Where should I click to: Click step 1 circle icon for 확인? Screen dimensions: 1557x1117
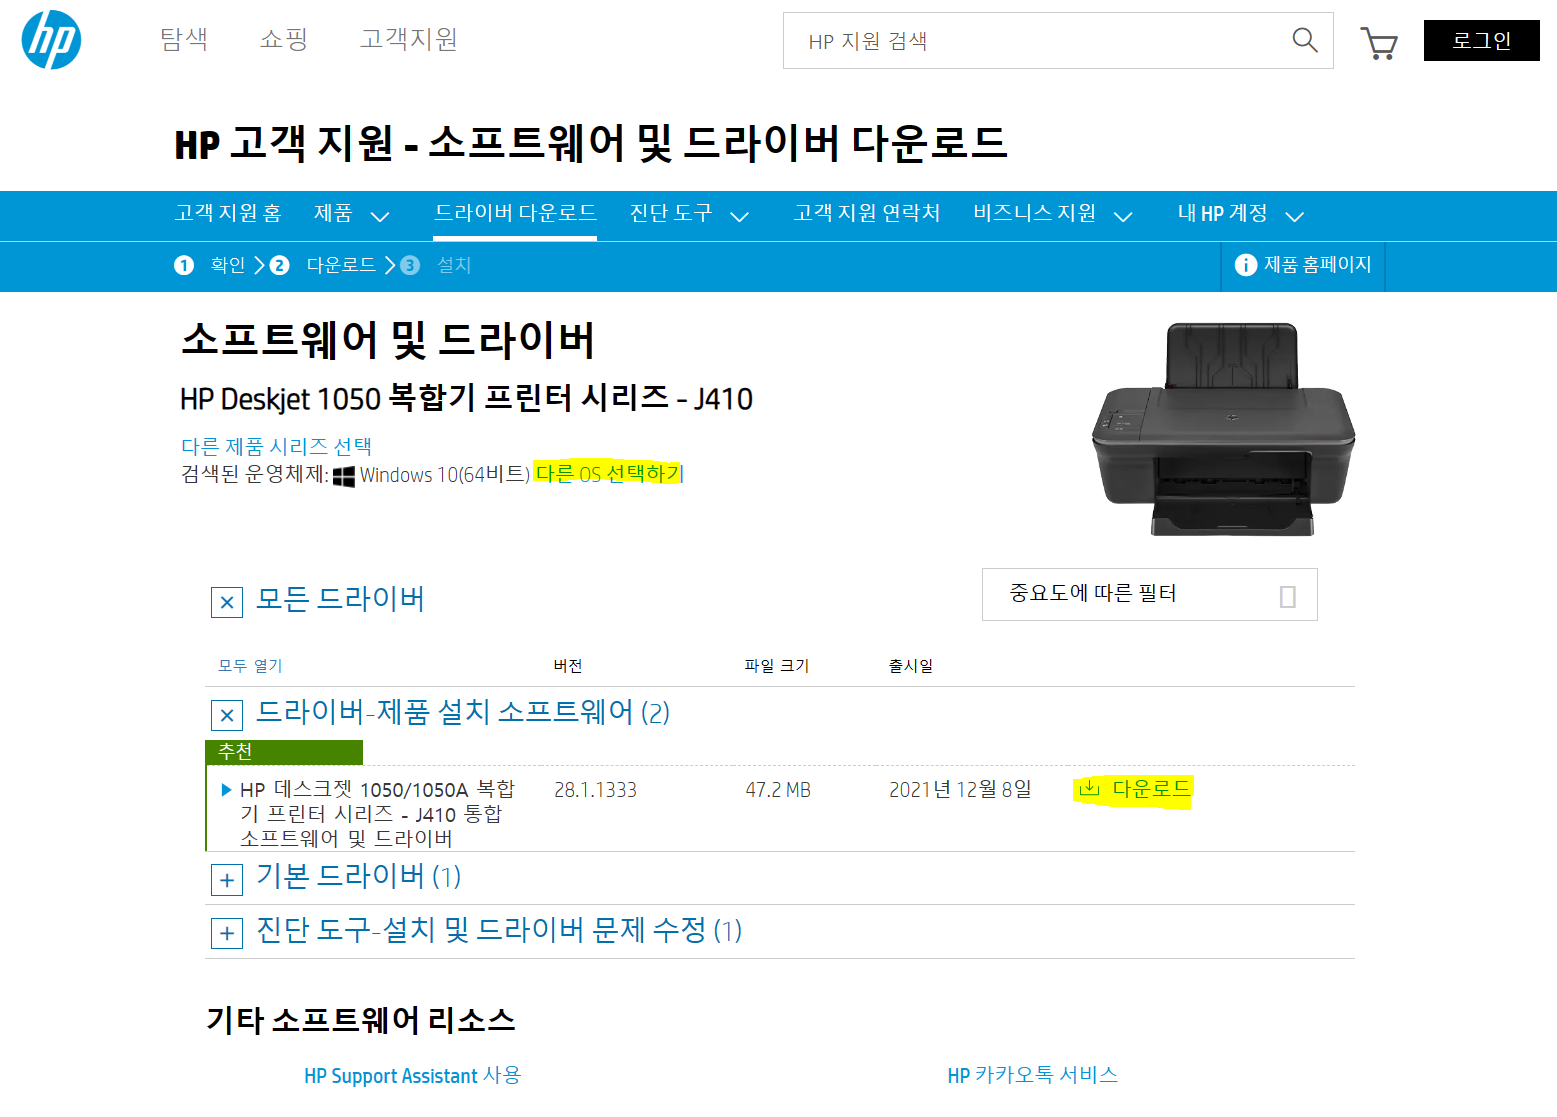point(184,265)
